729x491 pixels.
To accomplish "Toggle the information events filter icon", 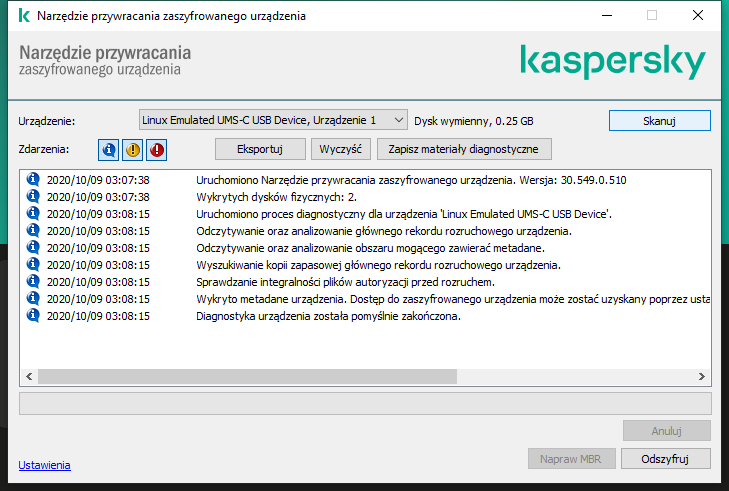I will point(108,149).
